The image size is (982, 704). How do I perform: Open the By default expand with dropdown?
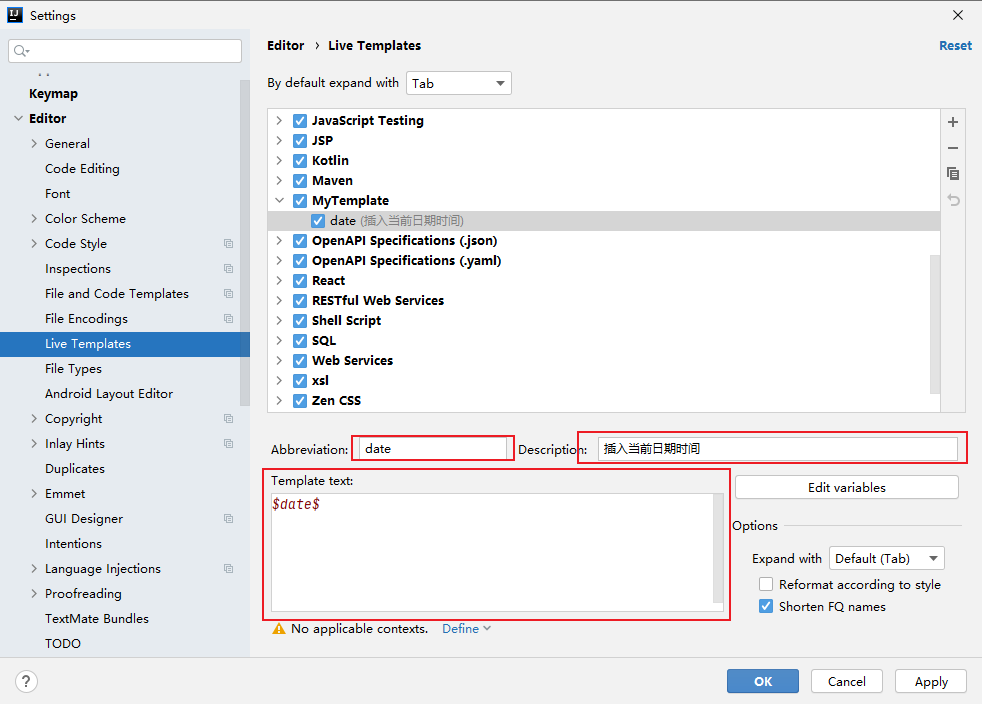[458, 83]
